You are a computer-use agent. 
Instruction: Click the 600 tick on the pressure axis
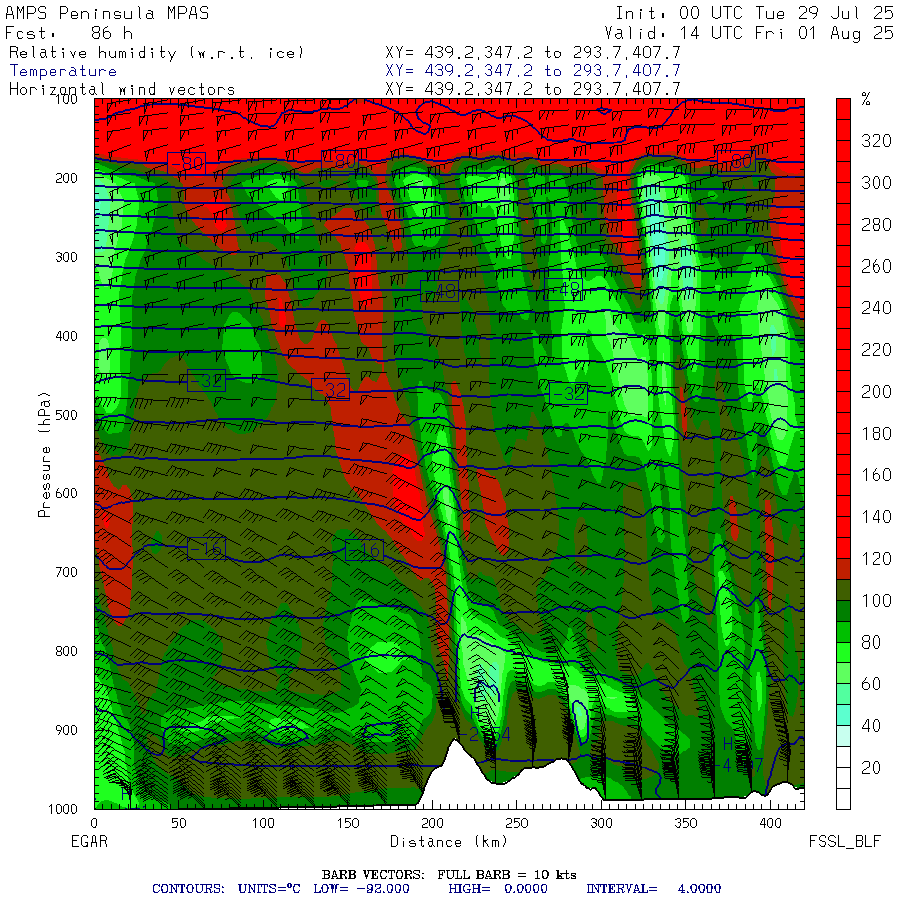pyautogui.click(x=67, y=493)
